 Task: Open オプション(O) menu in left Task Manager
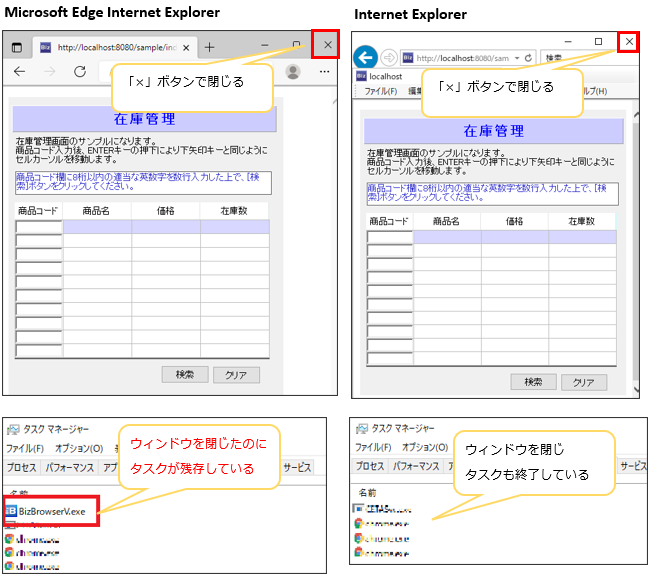79,448
